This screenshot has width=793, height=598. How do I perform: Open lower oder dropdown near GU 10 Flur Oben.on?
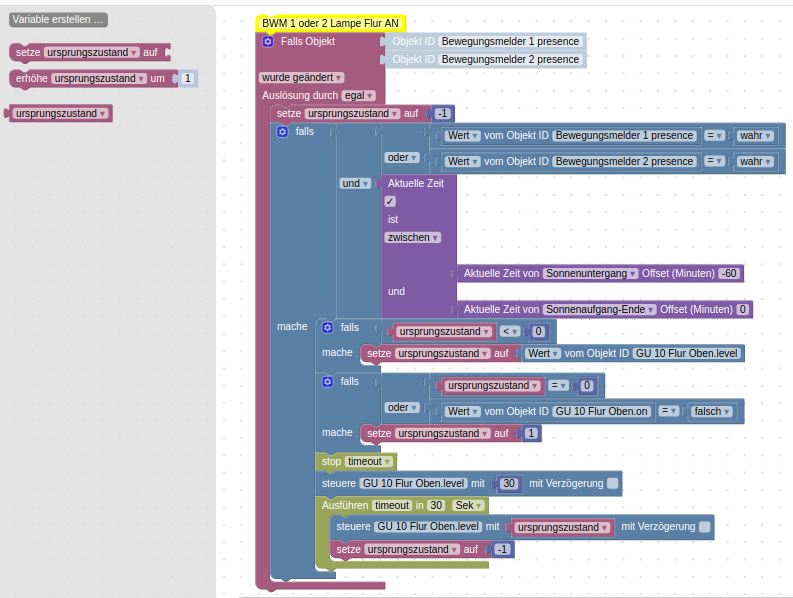402,407
